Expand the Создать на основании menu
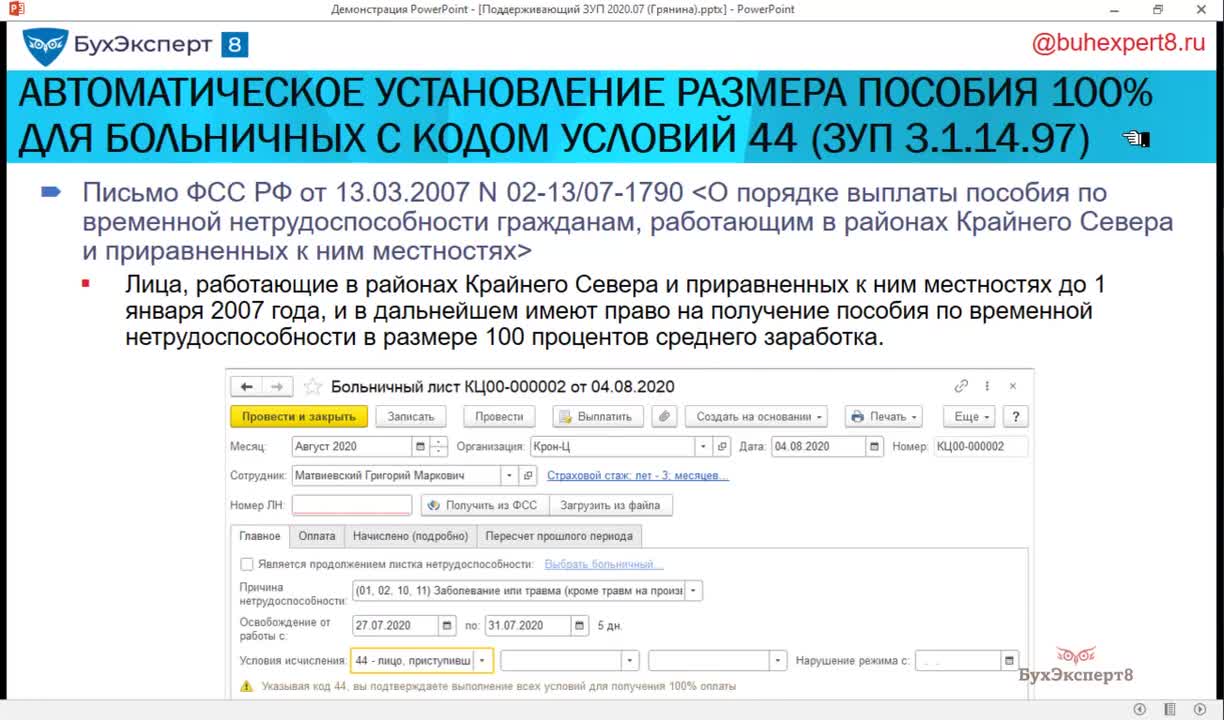Screen dimensions: 1224x720 point(760,417)
